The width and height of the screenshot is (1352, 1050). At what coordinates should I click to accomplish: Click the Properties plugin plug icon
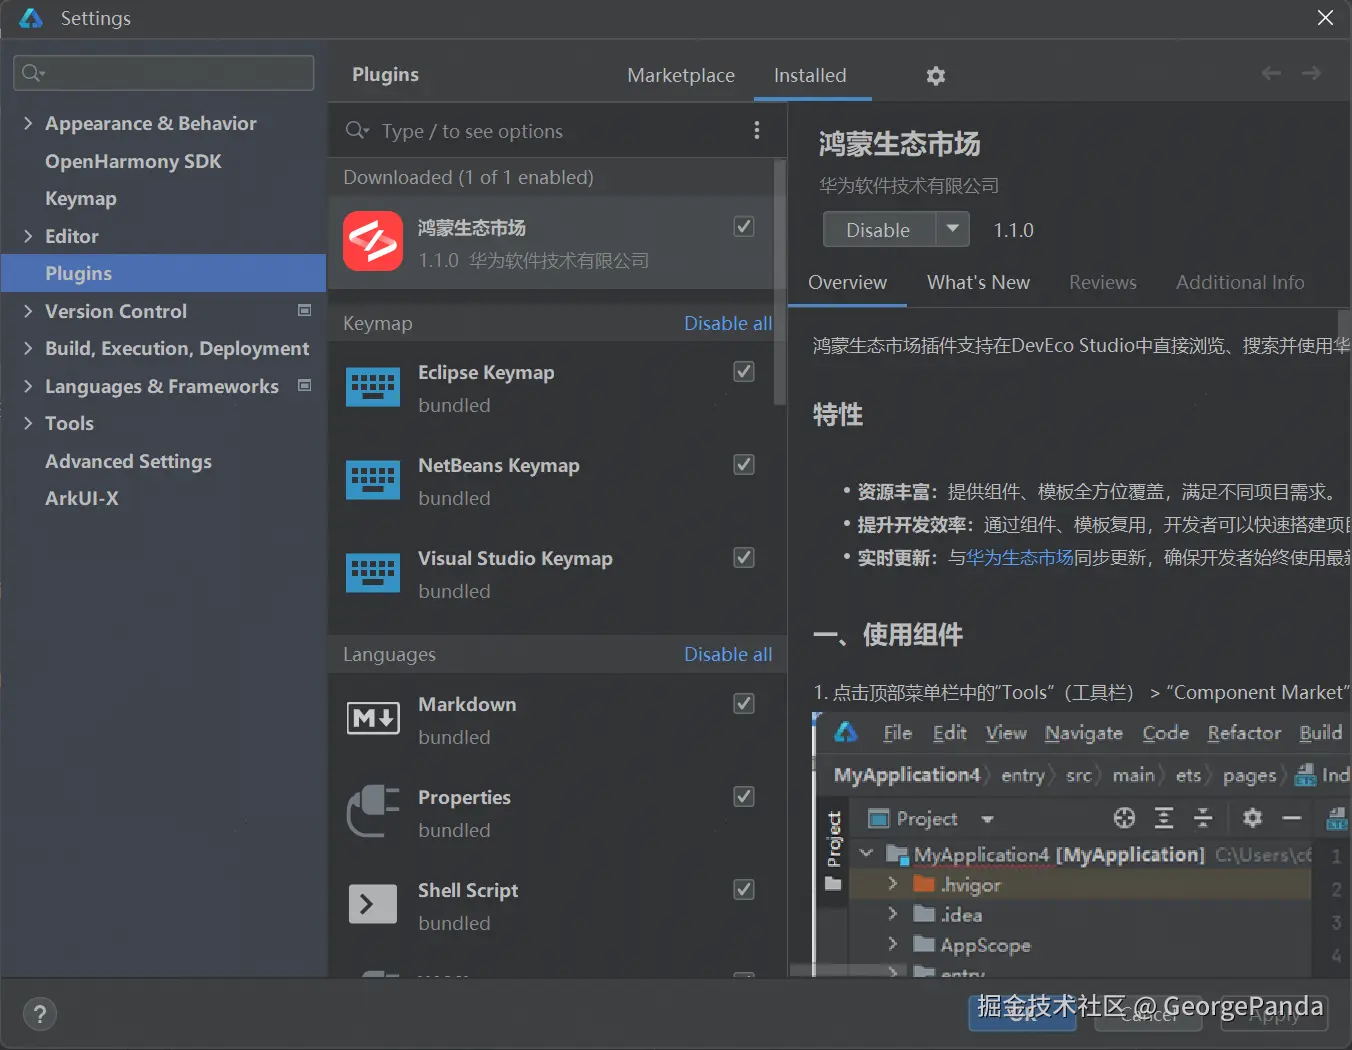(x=373, y=811)
